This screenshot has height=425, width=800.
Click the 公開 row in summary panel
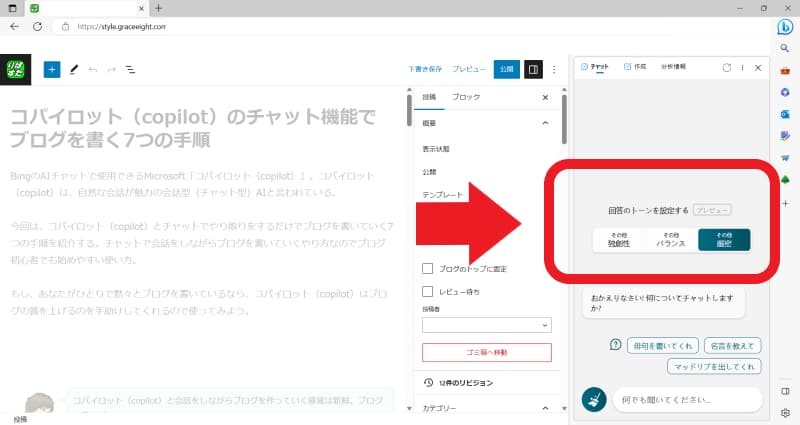point(429,172)
